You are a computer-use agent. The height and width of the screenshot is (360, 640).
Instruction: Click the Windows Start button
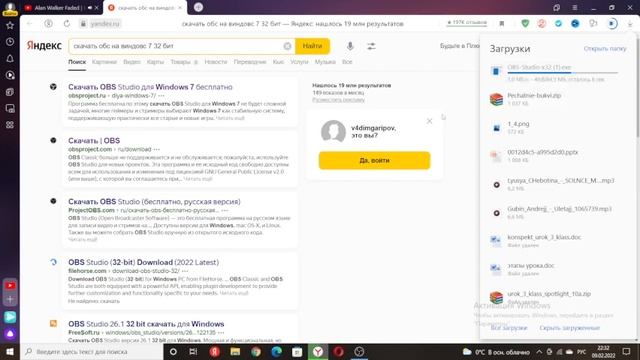(10, 351)
